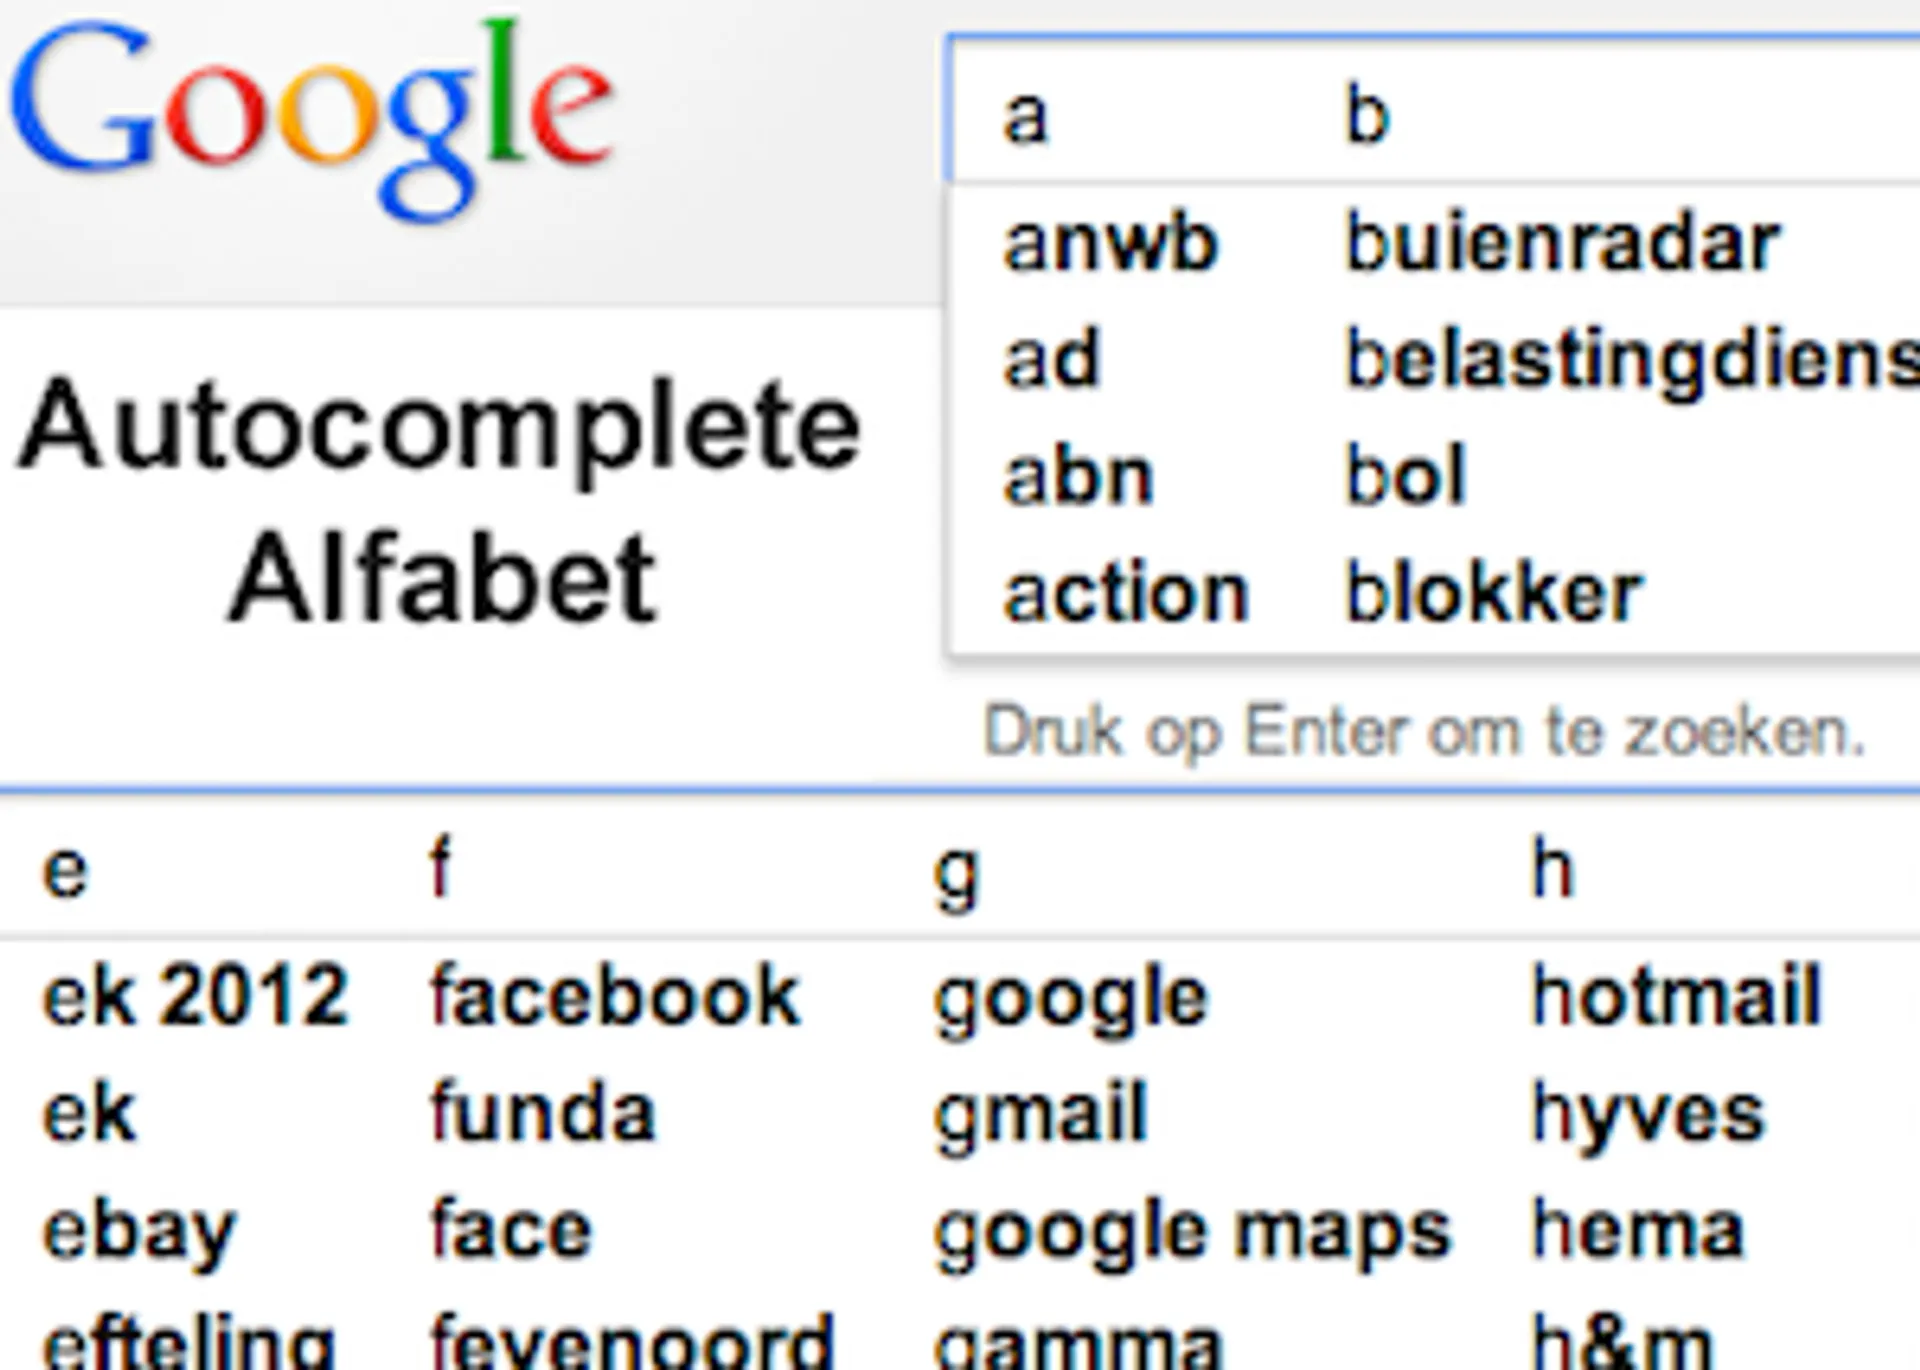Select the suggestion abn
The image size is (1920, 1370).
point(1075,475)
